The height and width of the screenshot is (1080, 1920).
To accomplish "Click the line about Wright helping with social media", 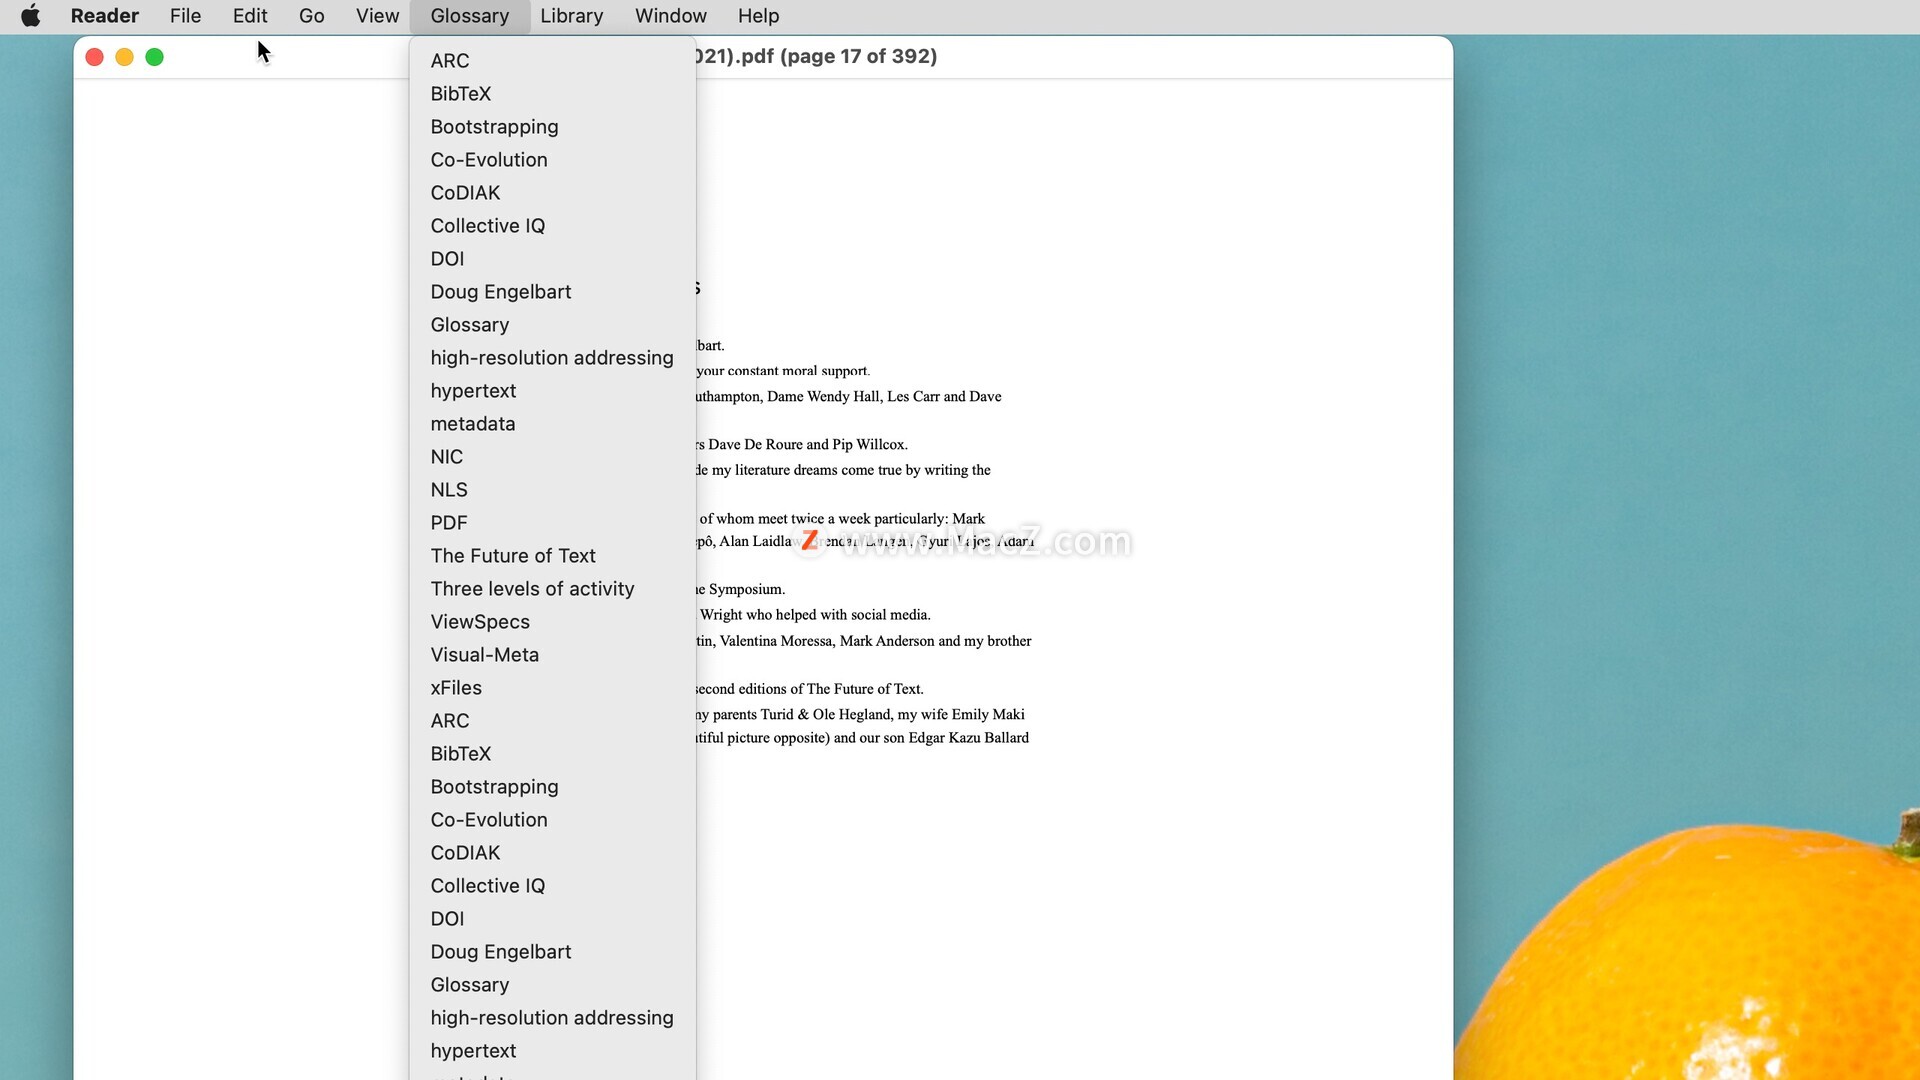I will pos(814,615).
